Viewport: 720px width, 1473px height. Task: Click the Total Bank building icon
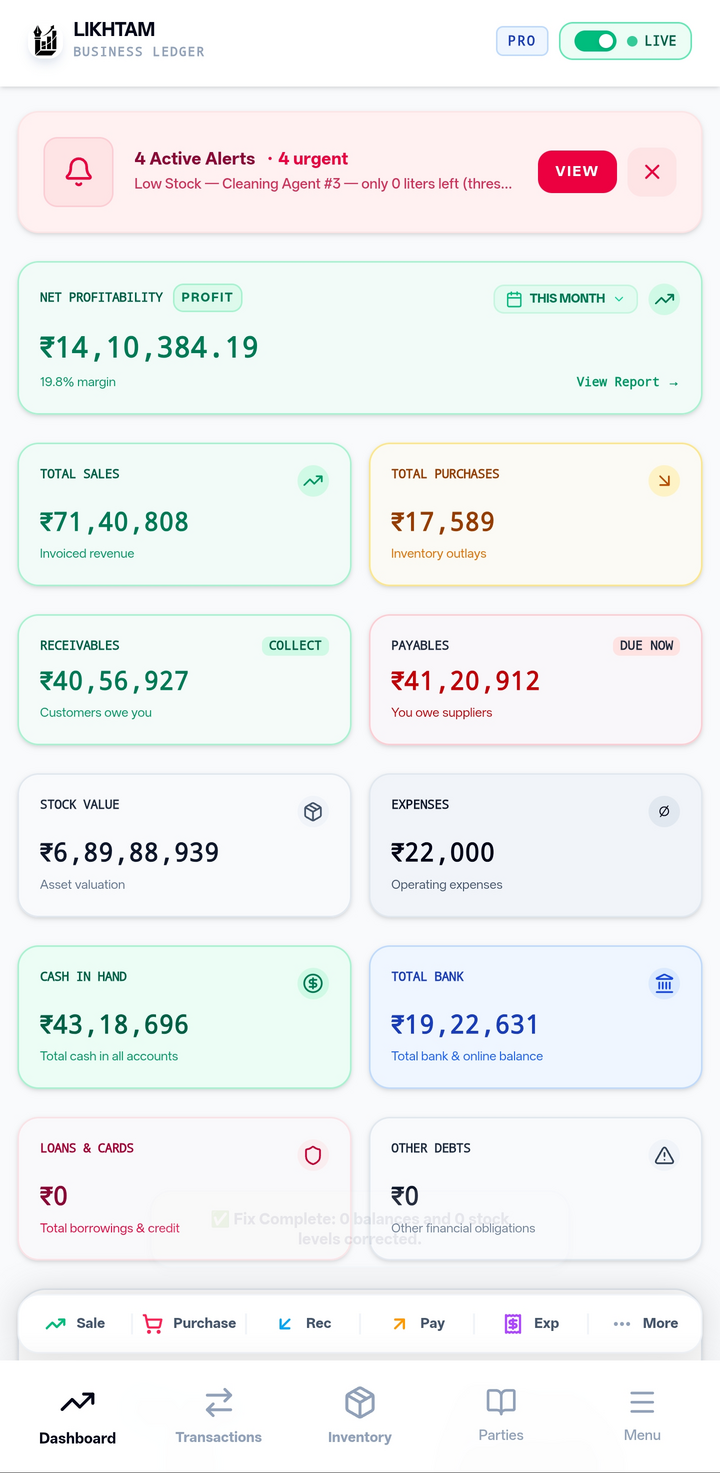pos(664,984)
